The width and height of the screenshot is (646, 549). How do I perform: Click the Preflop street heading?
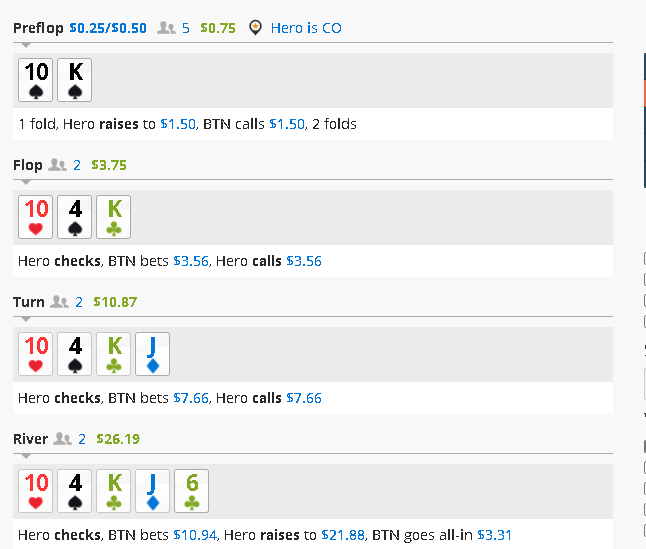point(38,28)
